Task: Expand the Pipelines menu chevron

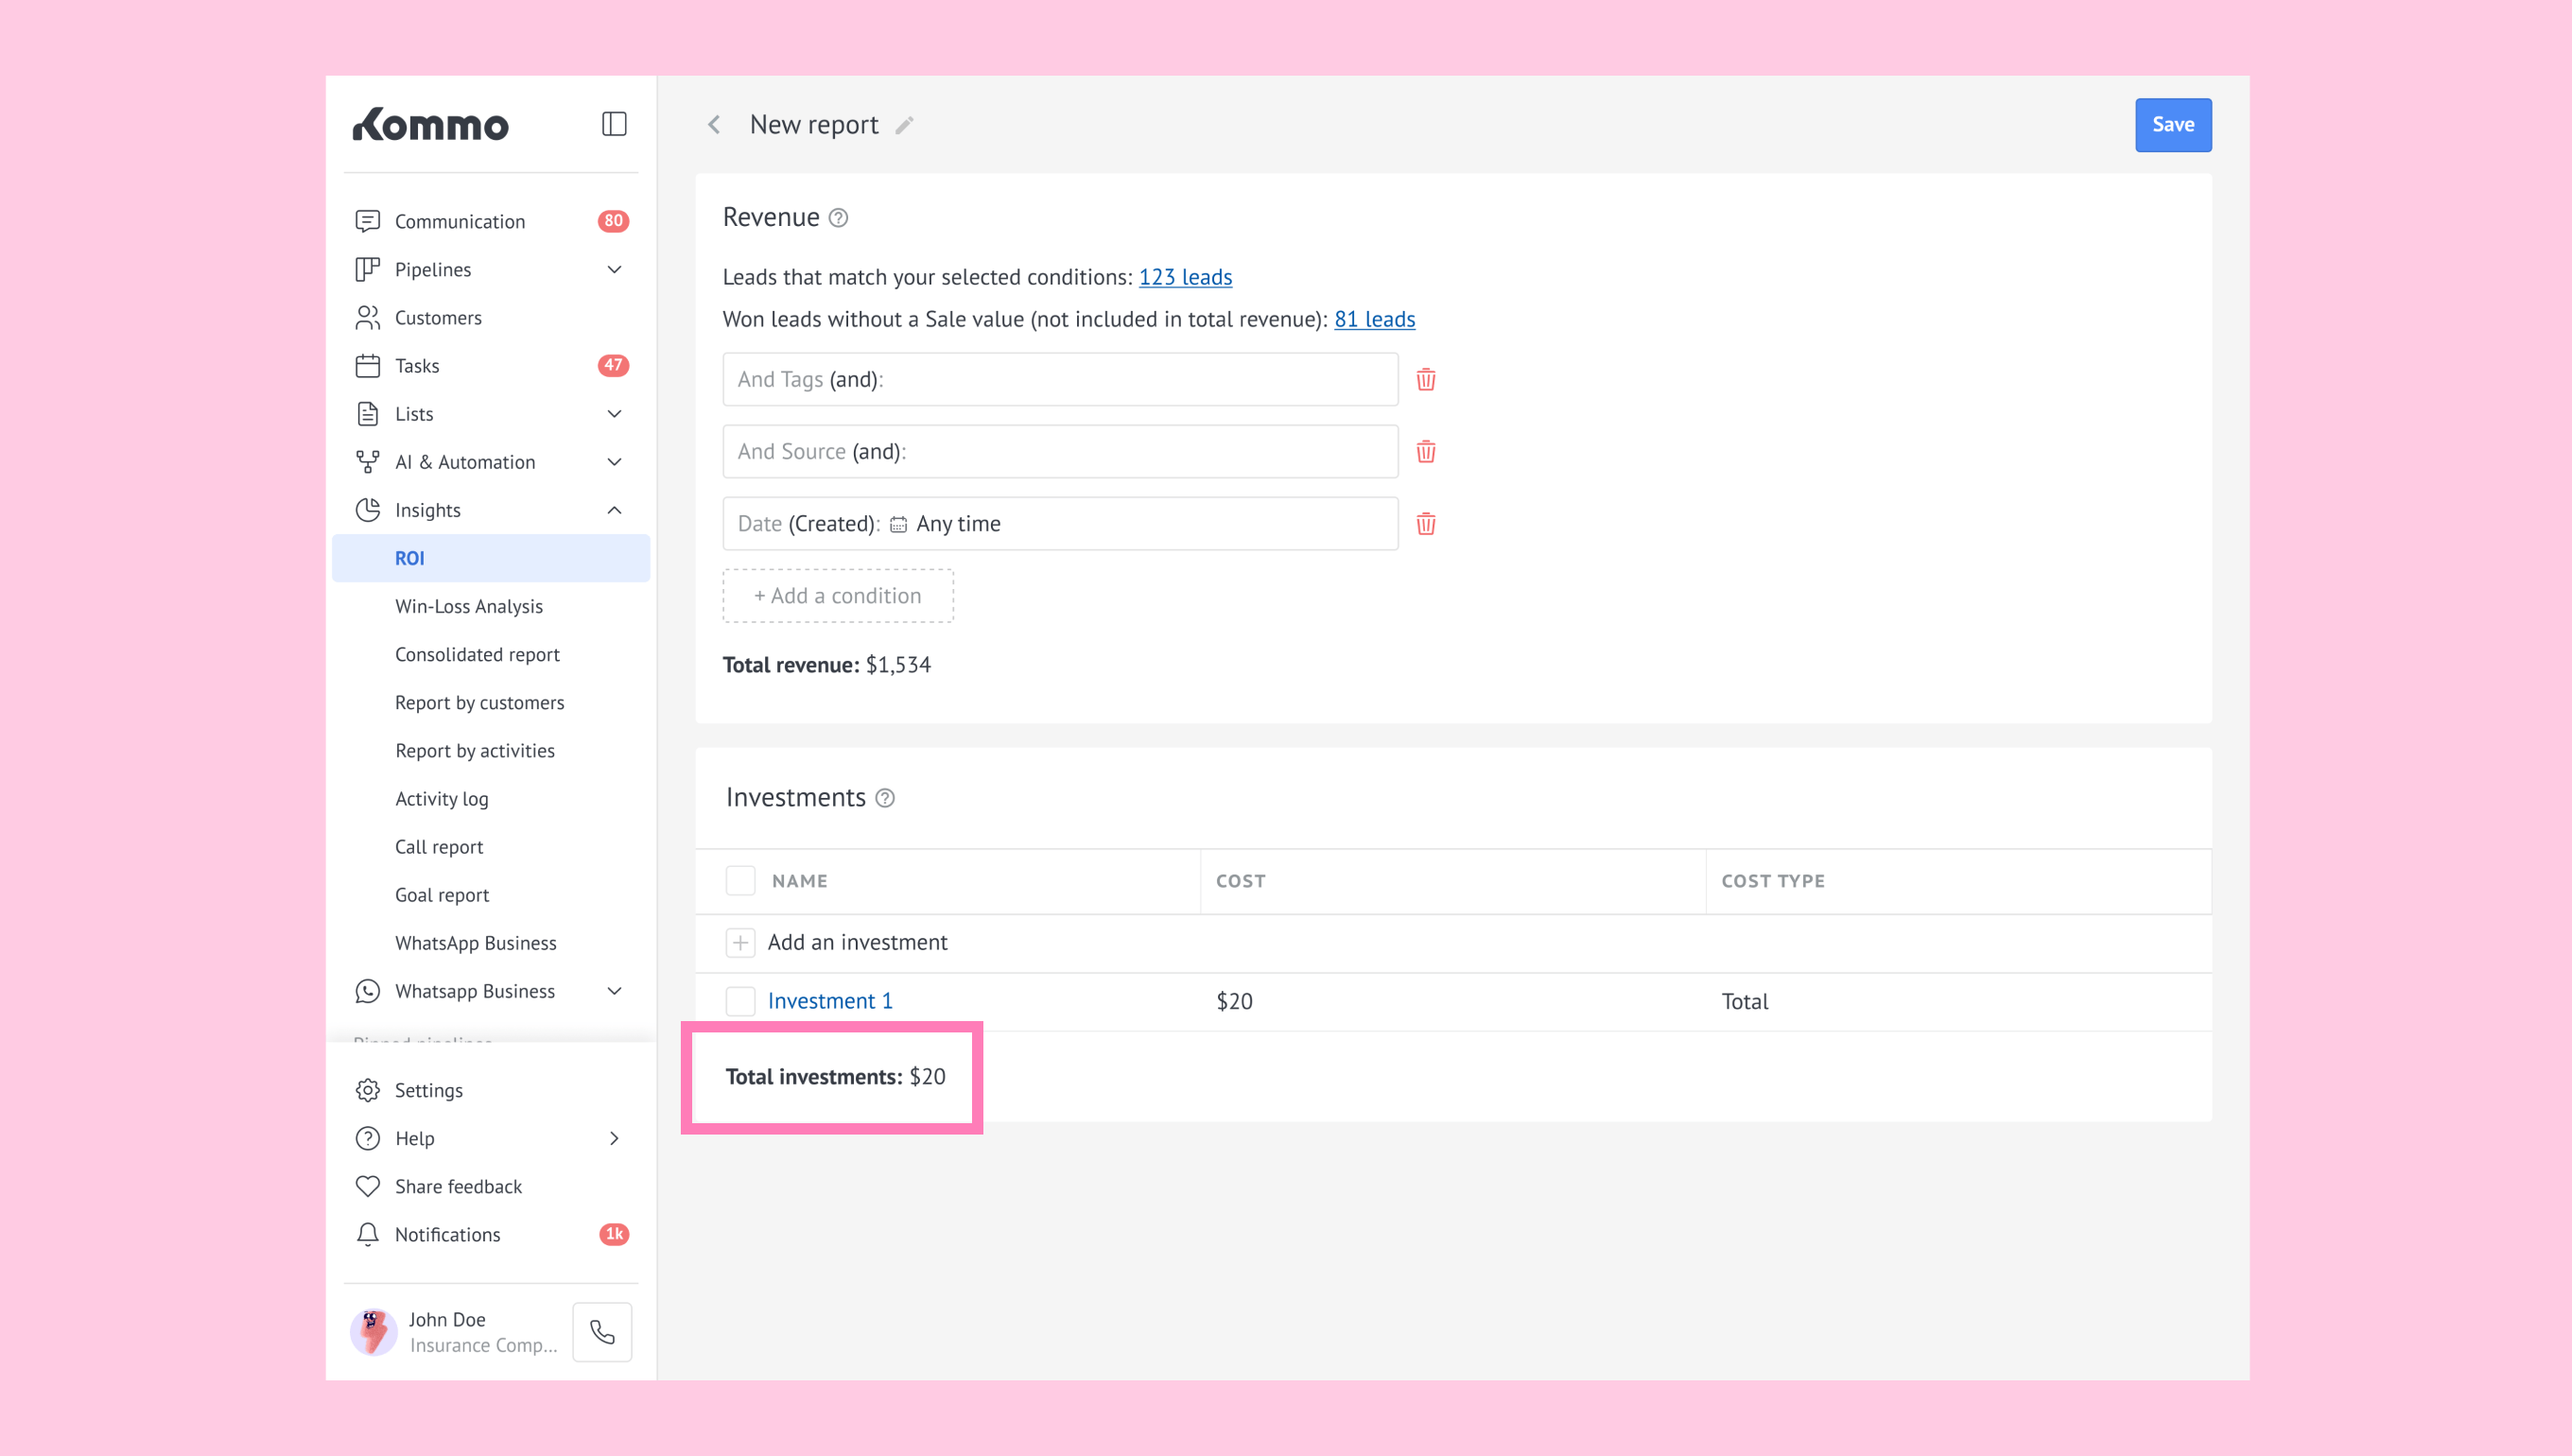Action: click(614, 270)
